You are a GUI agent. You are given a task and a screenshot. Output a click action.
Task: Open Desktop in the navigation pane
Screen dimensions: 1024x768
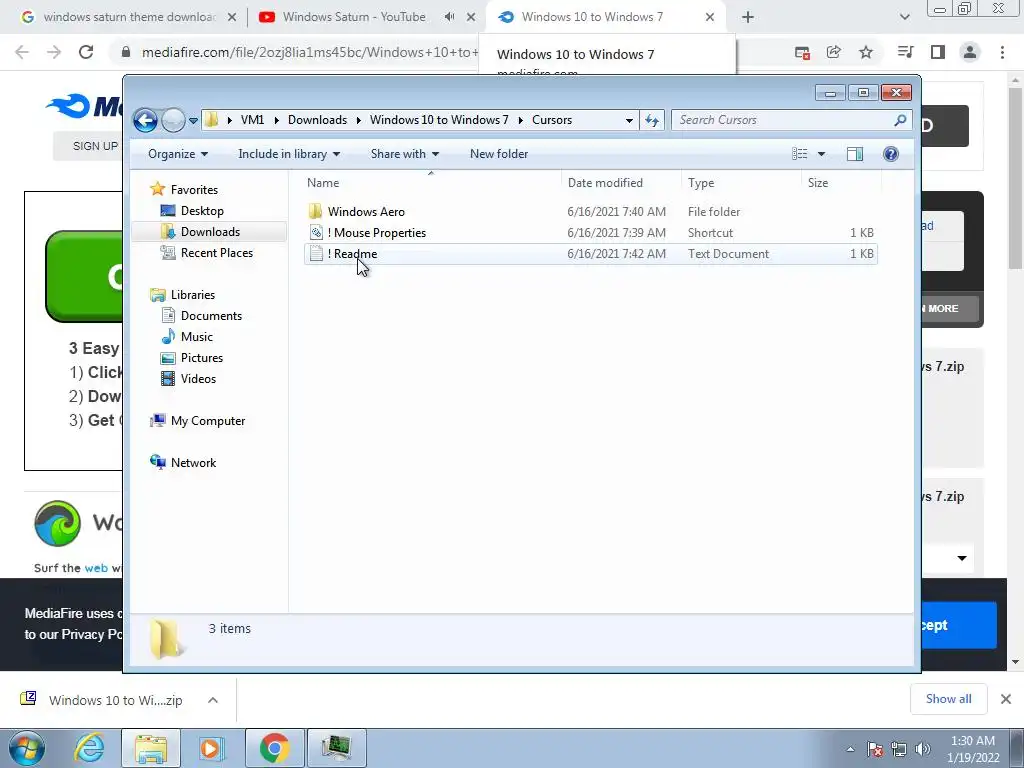pos(202,211)
